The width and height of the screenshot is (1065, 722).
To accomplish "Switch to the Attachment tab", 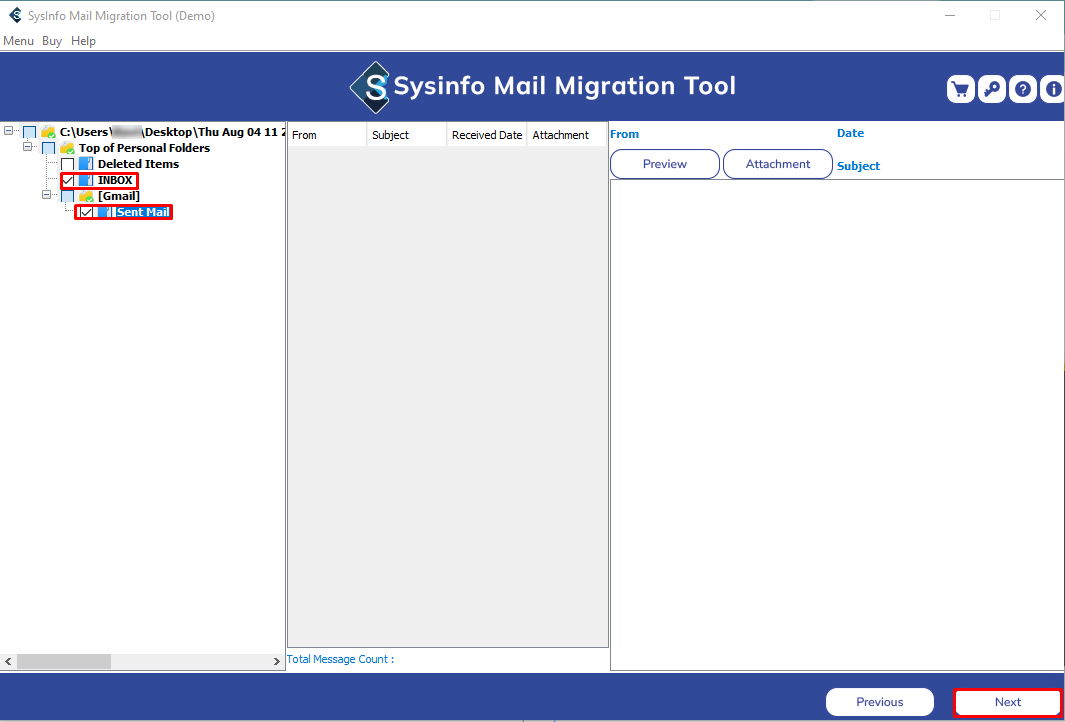I will pos(778,164).
